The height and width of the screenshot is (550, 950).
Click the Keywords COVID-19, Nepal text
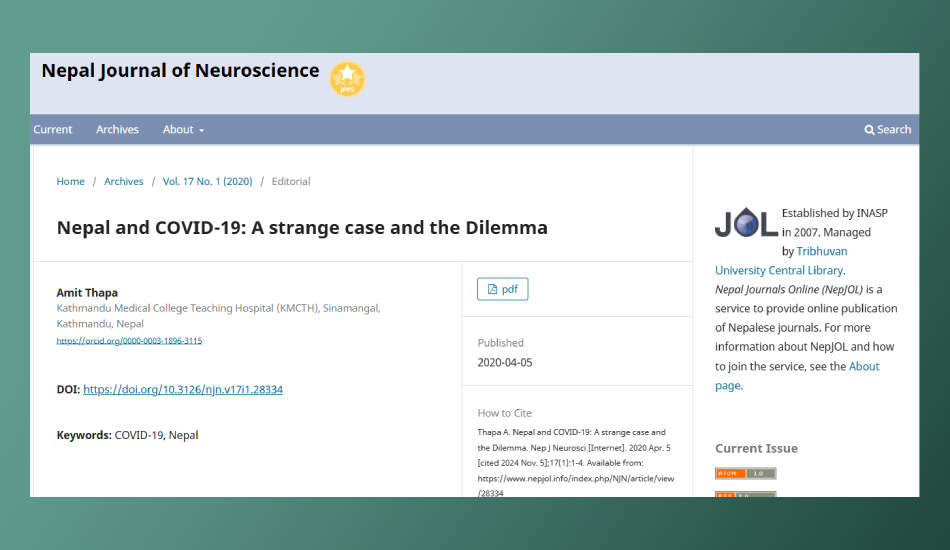point(127,435)
